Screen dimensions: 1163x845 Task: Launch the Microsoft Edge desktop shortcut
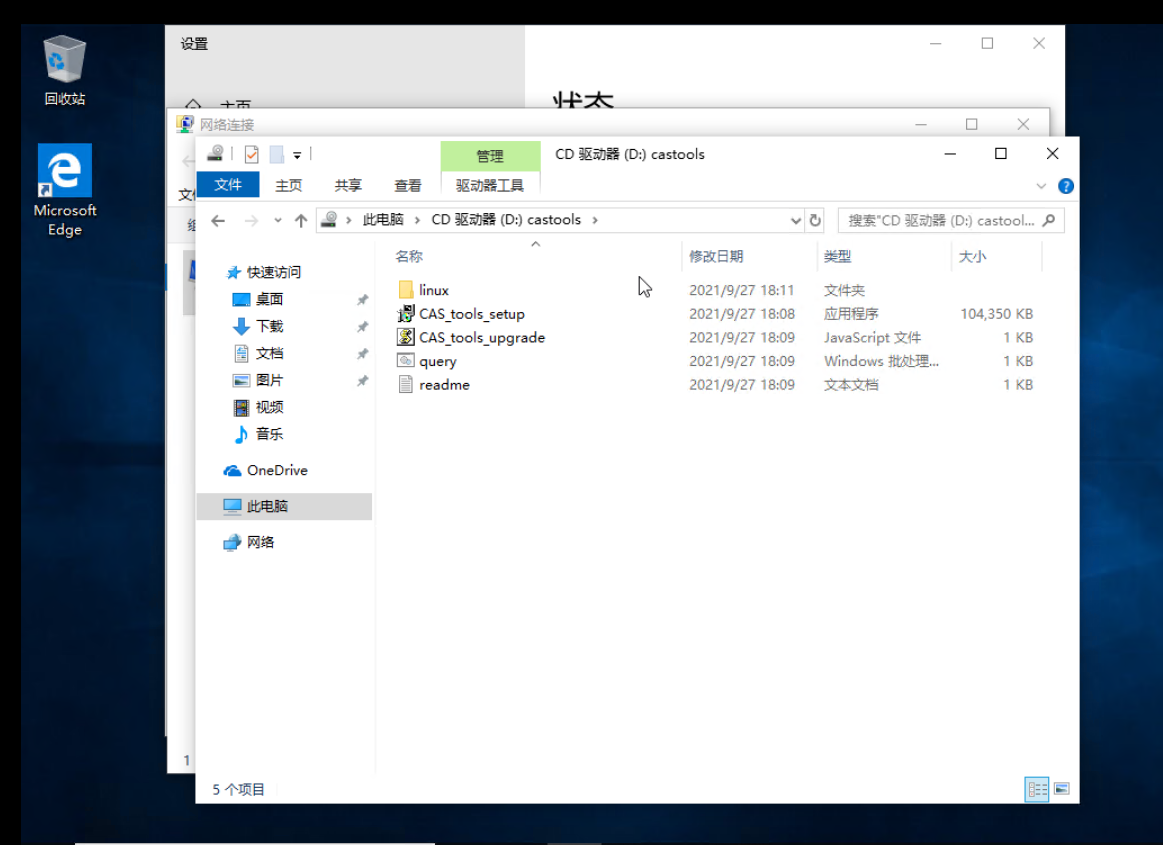[65, 191]
